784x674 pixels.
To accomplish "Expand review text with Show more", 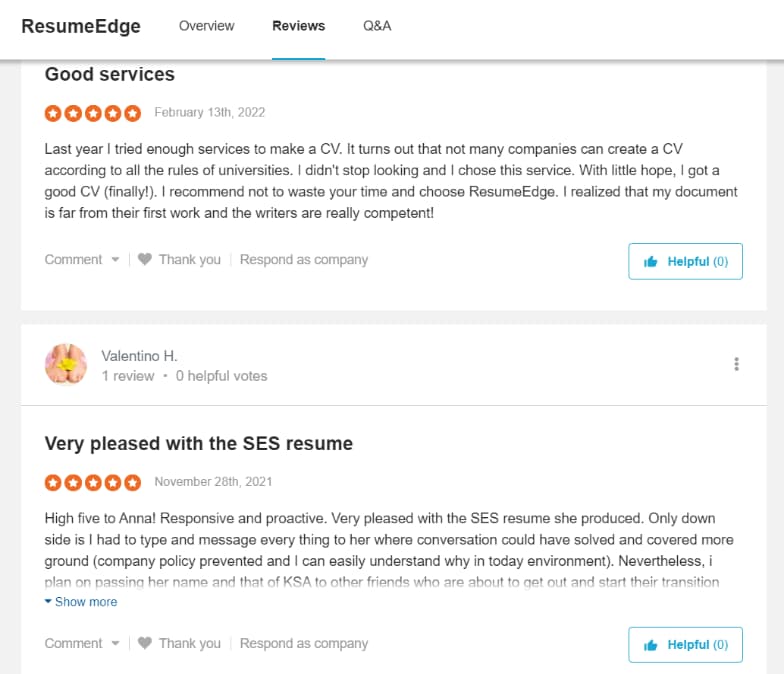I will (81, 602).
